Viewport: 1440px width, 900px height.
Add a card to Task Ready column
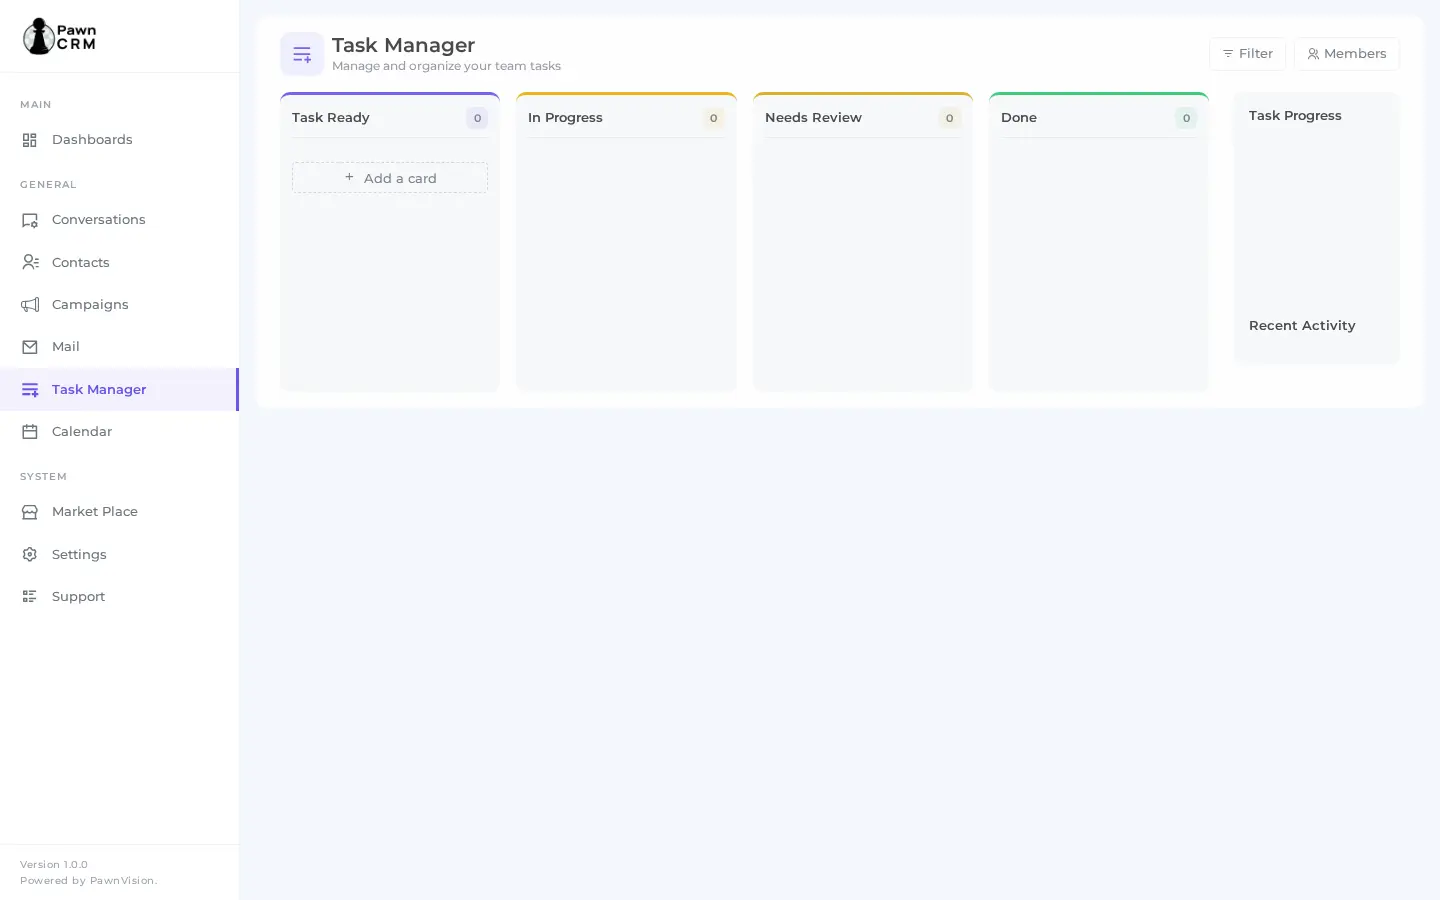coord(390,177)
